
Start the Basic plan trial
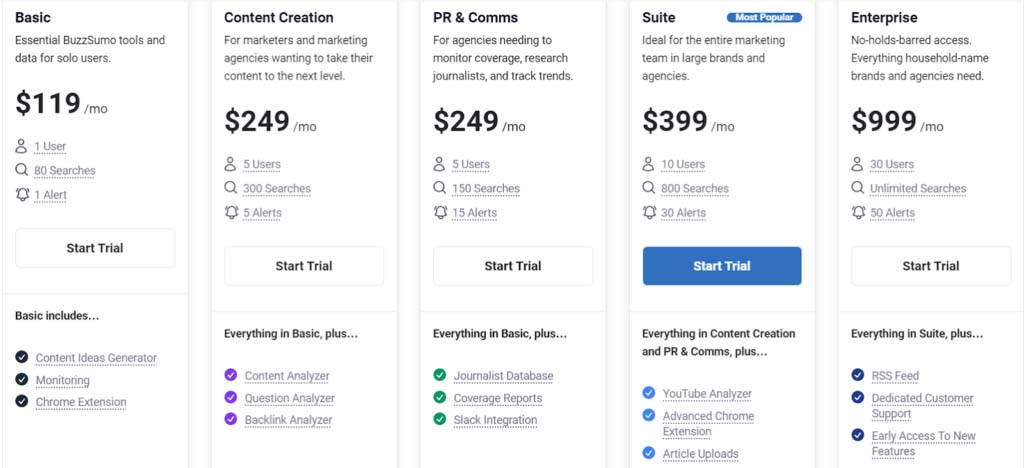[x=95, y=248]
